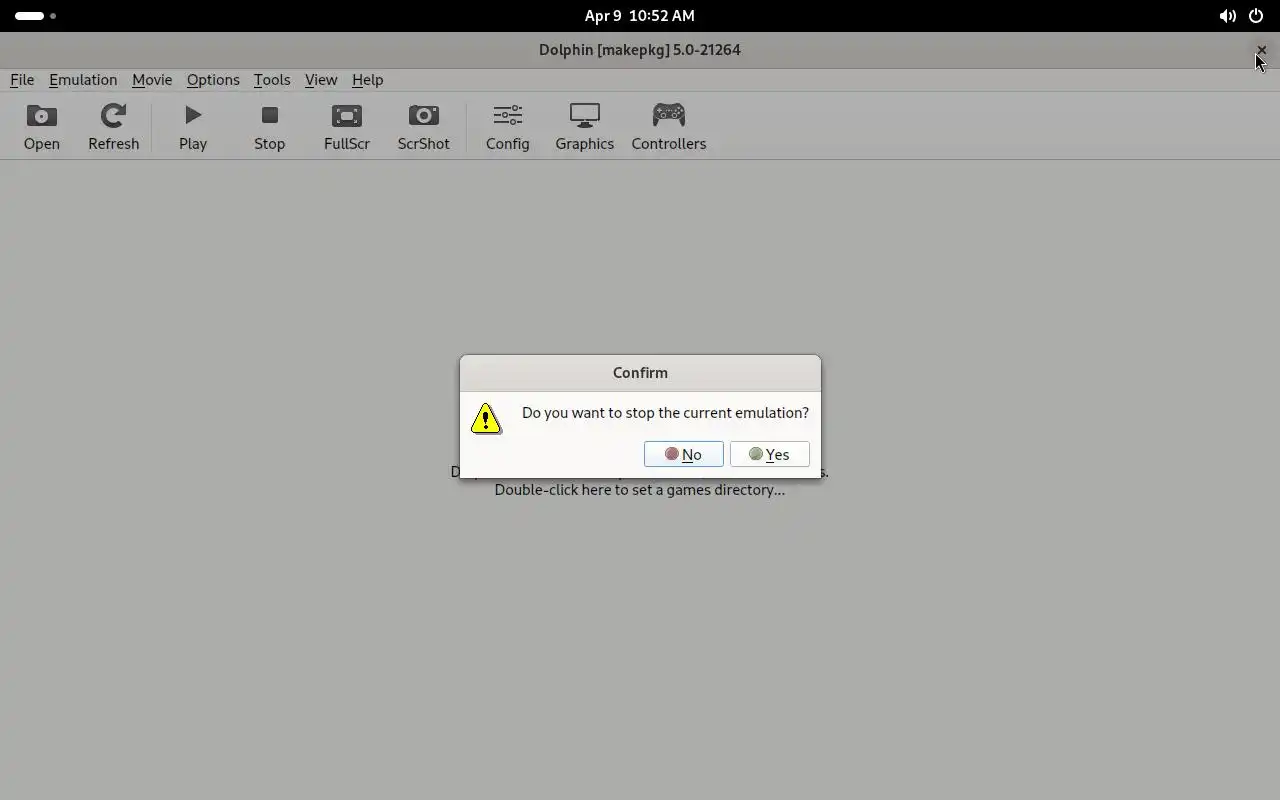Click the yellow warning icon in the dialog

coord(486,418)
